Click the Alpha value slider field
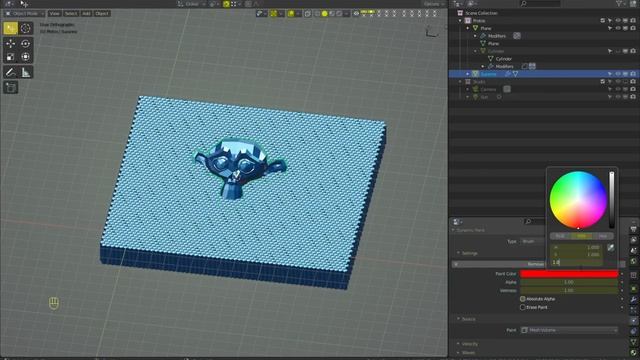Screen dimensions: 640x360 pos(569,282)
